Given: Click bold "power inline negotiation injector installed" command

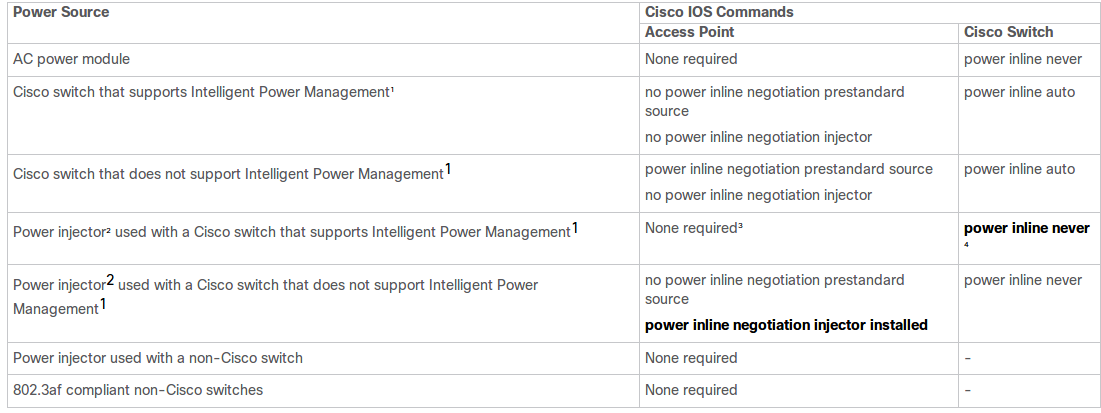Looking at the screenshot, I should 786,325.
